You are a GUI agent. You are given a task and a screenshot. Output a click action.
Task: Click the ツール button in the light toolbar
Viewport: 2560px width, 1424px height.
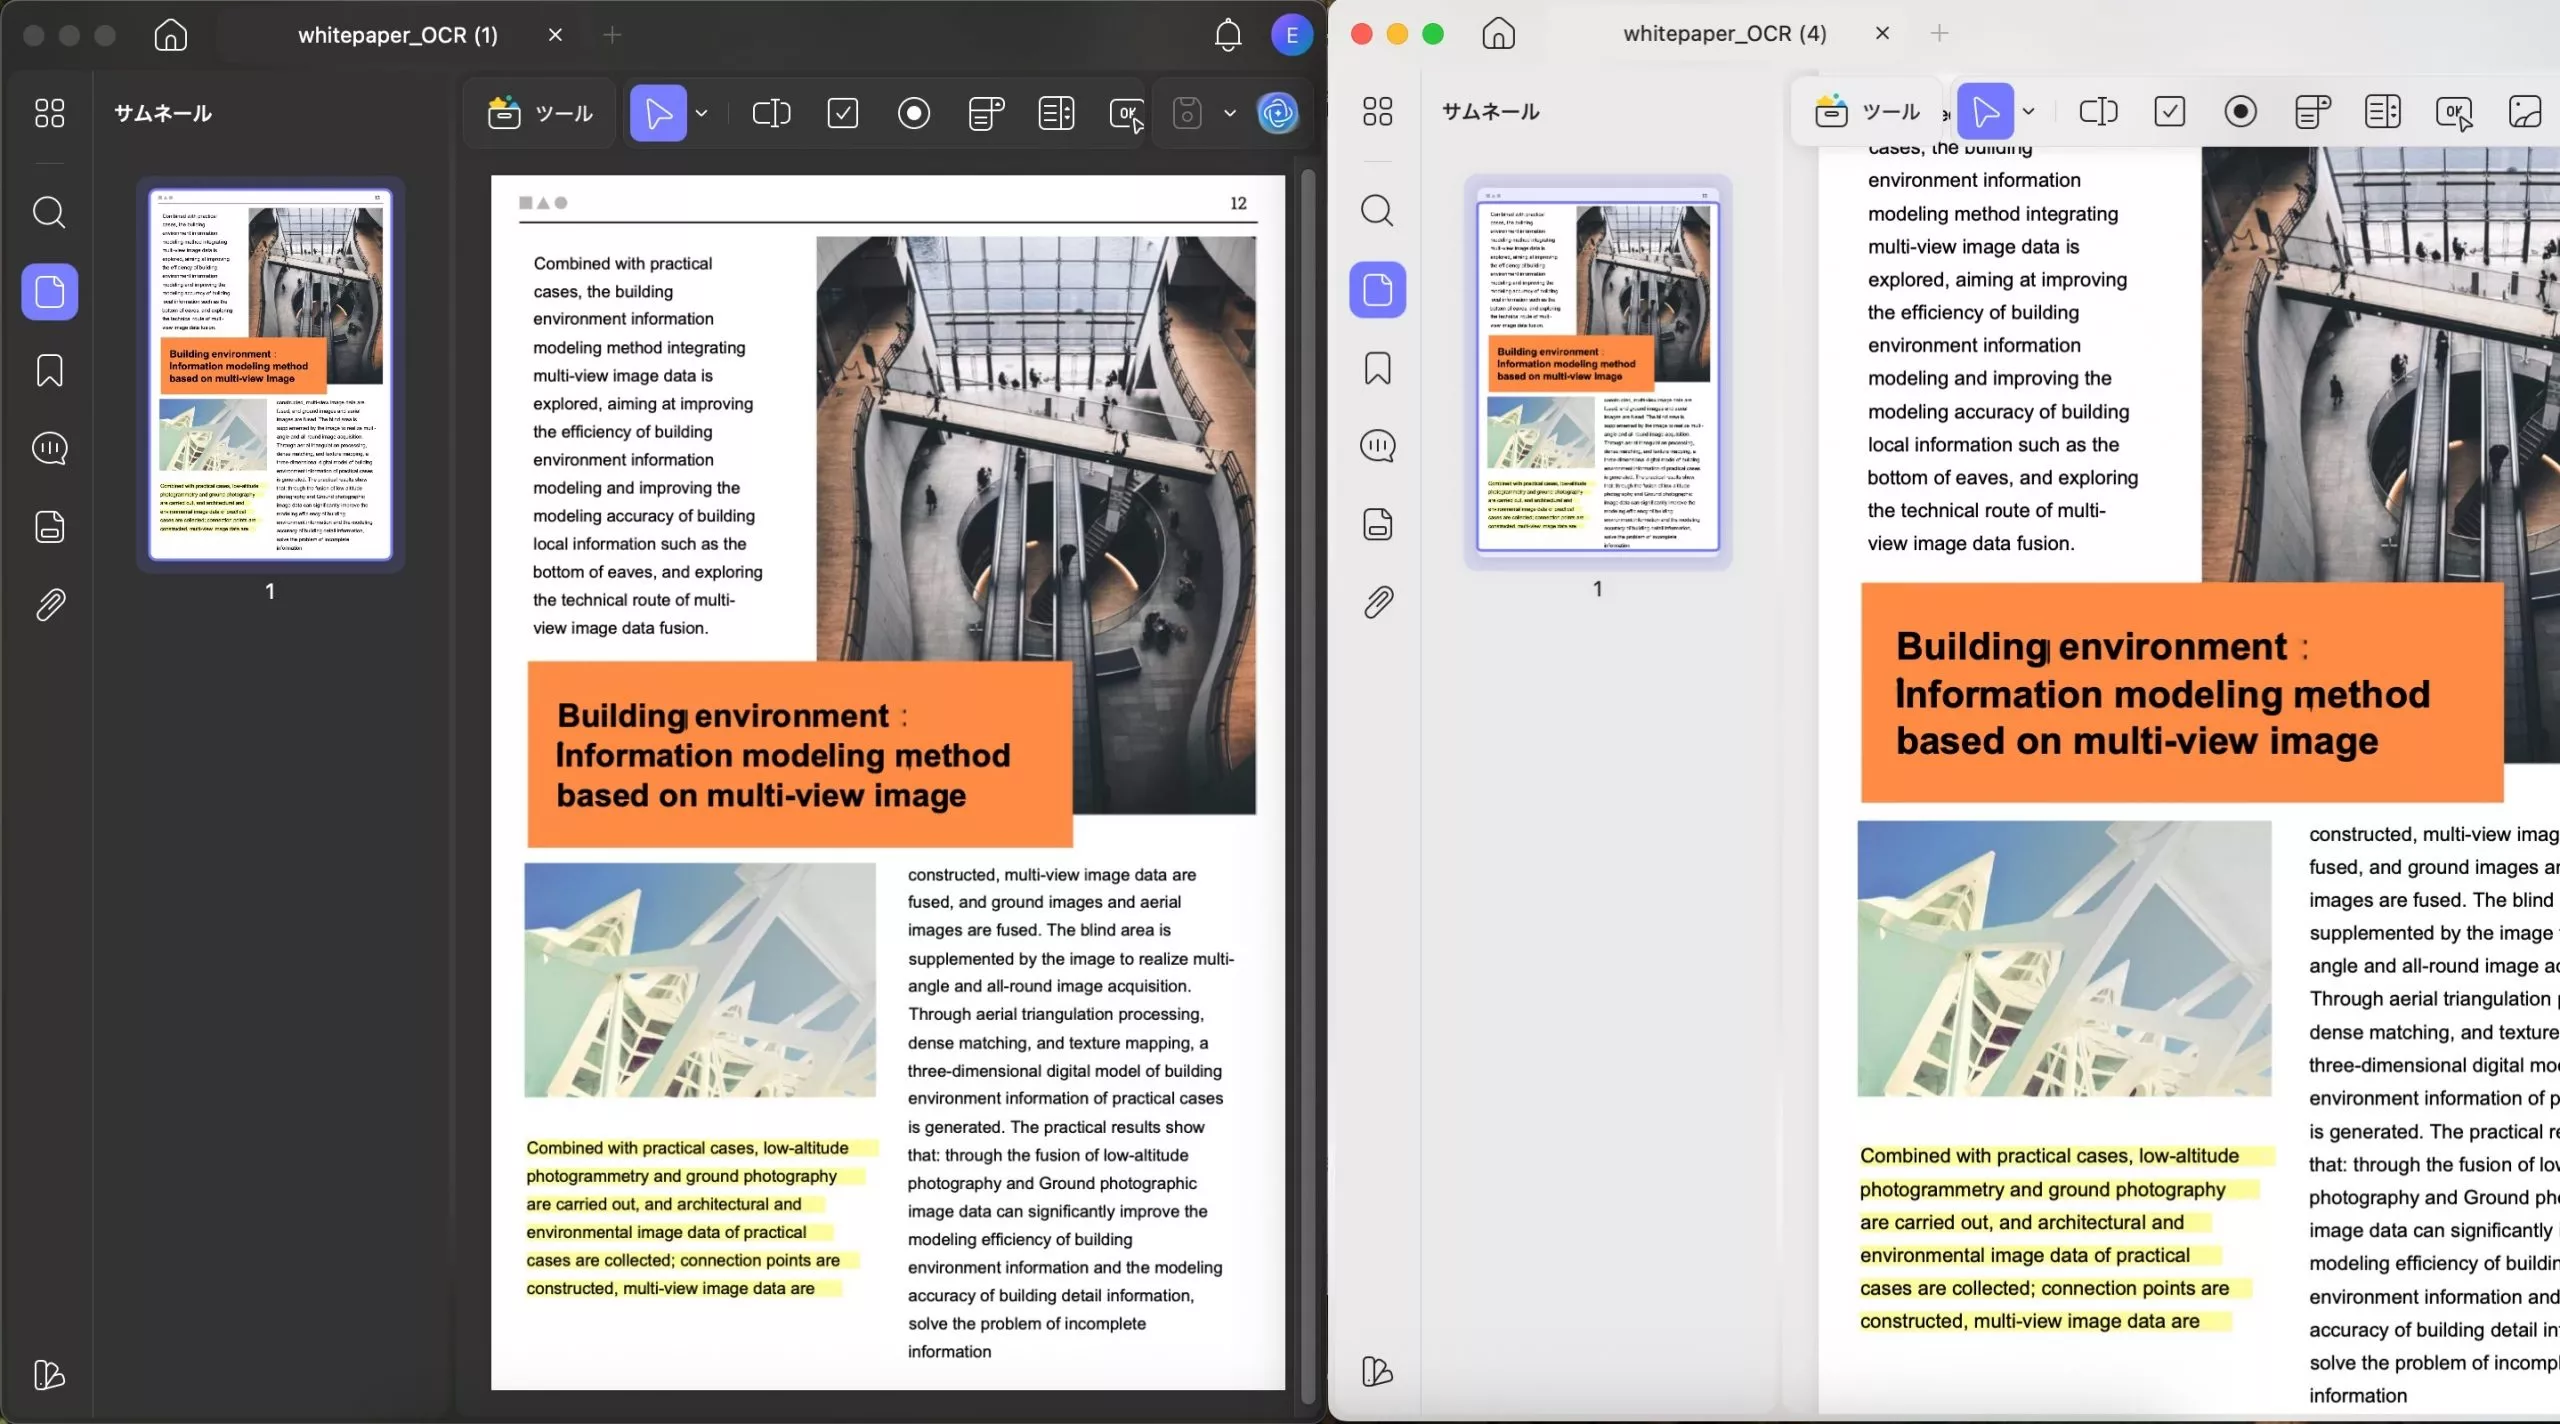1867,112
